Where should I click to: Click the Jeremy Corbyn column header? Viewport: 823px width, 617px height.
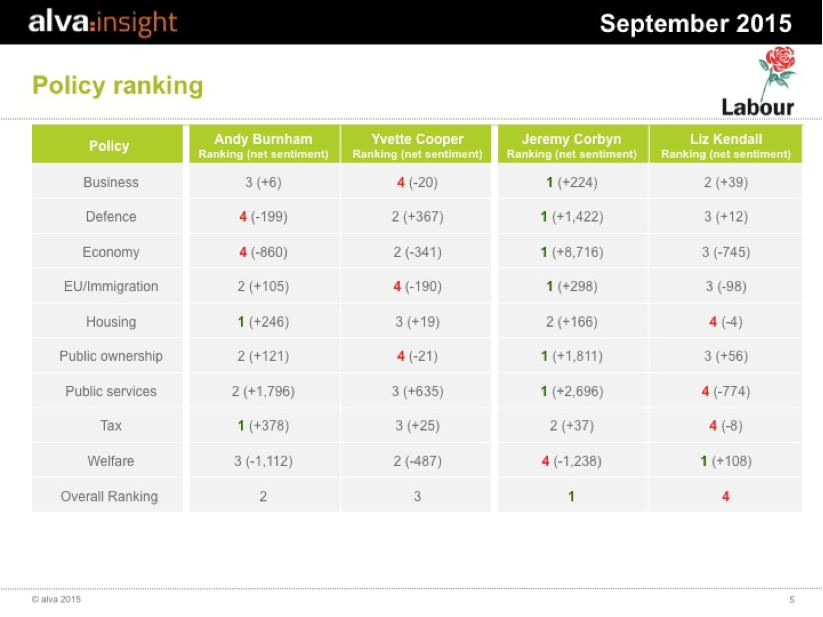pyautogui.click(x=571, y=145)
